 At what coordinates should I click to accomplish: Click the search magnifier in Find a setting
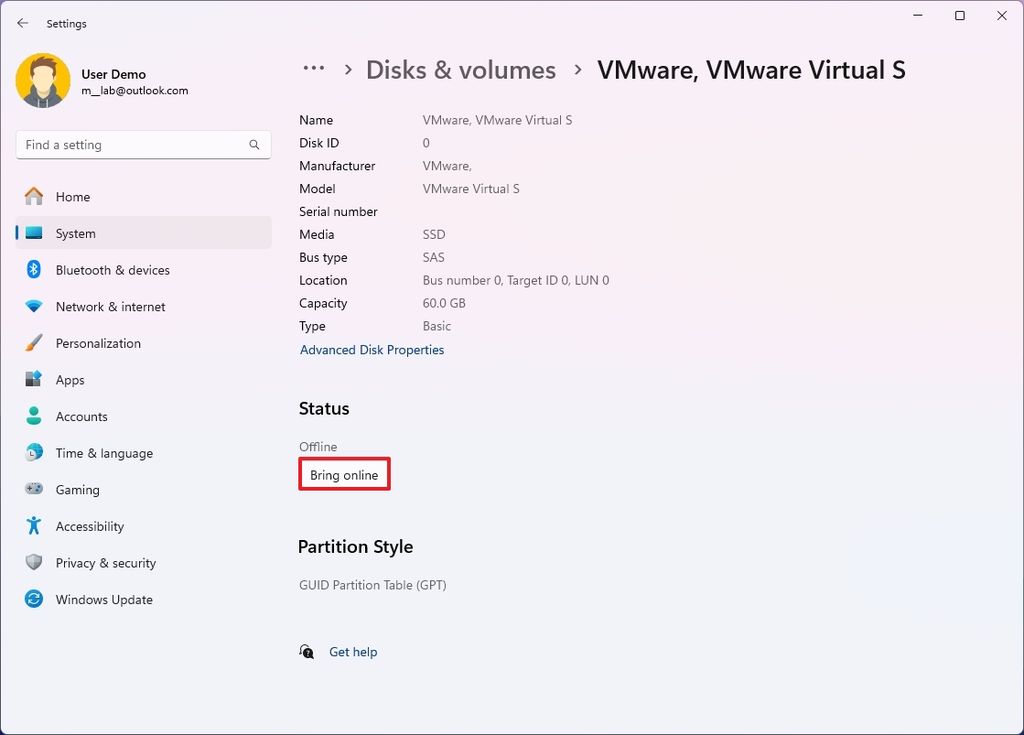pos(255,145)
